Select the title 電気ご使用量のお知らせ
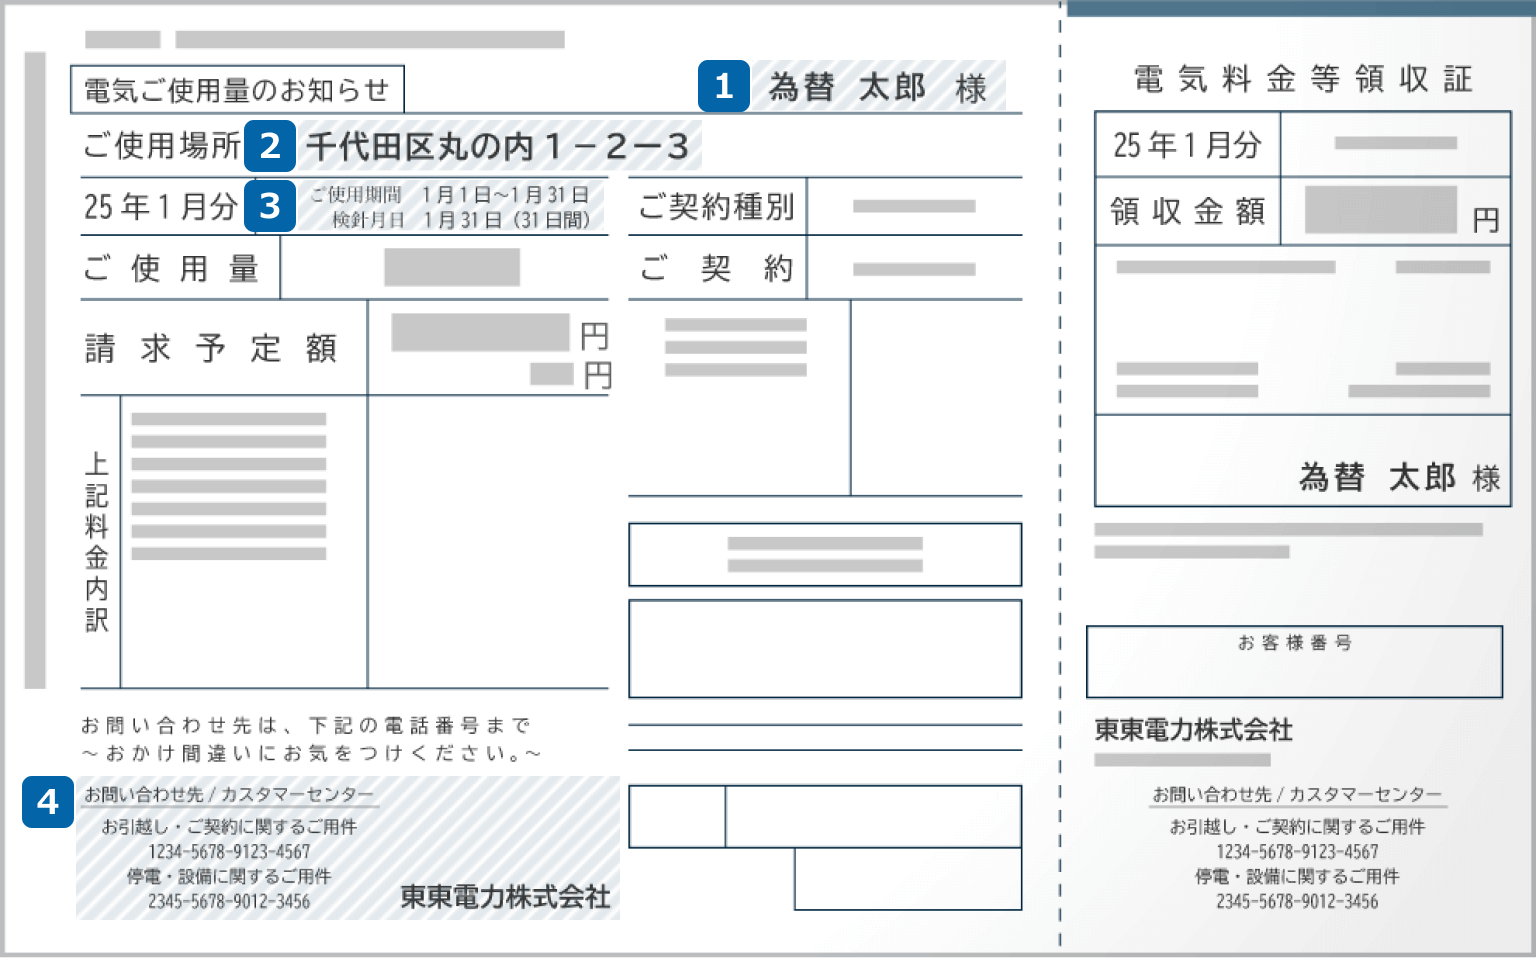This screenshot has height=958, width=1536. (237, 90)
